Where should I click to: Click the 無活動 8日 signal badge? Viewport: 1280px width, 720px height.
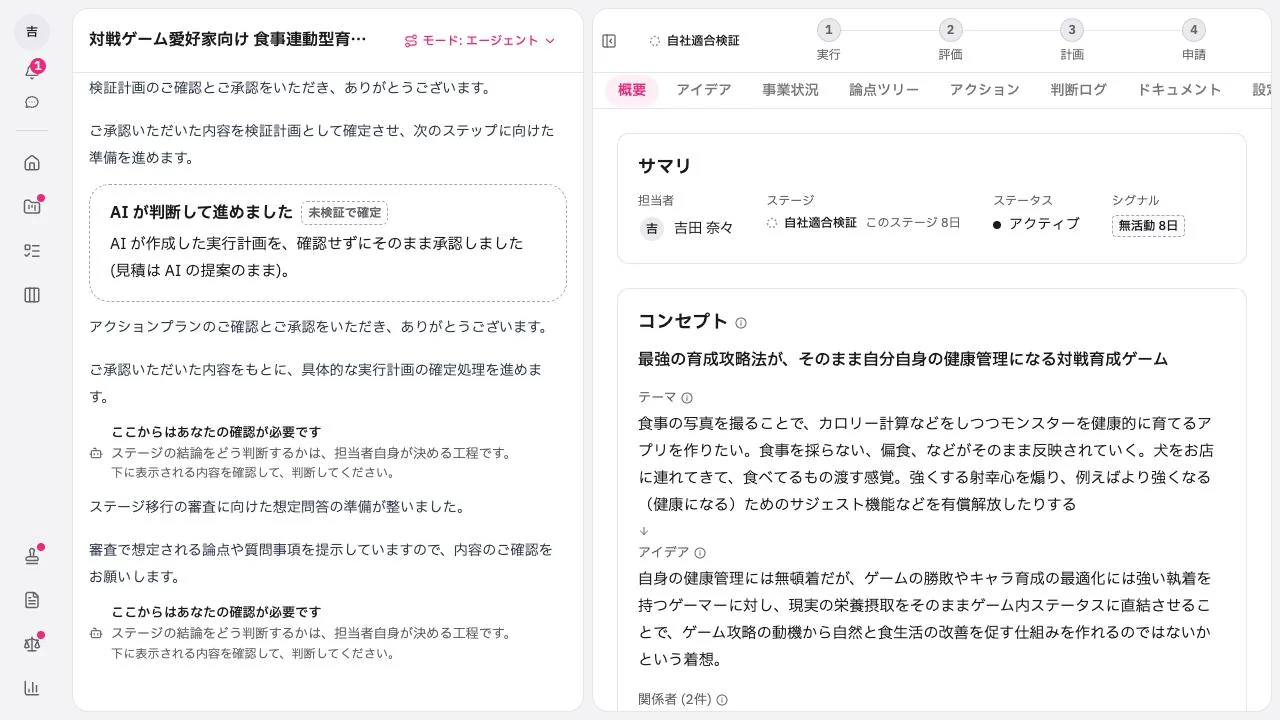[x=1148, y=226]
